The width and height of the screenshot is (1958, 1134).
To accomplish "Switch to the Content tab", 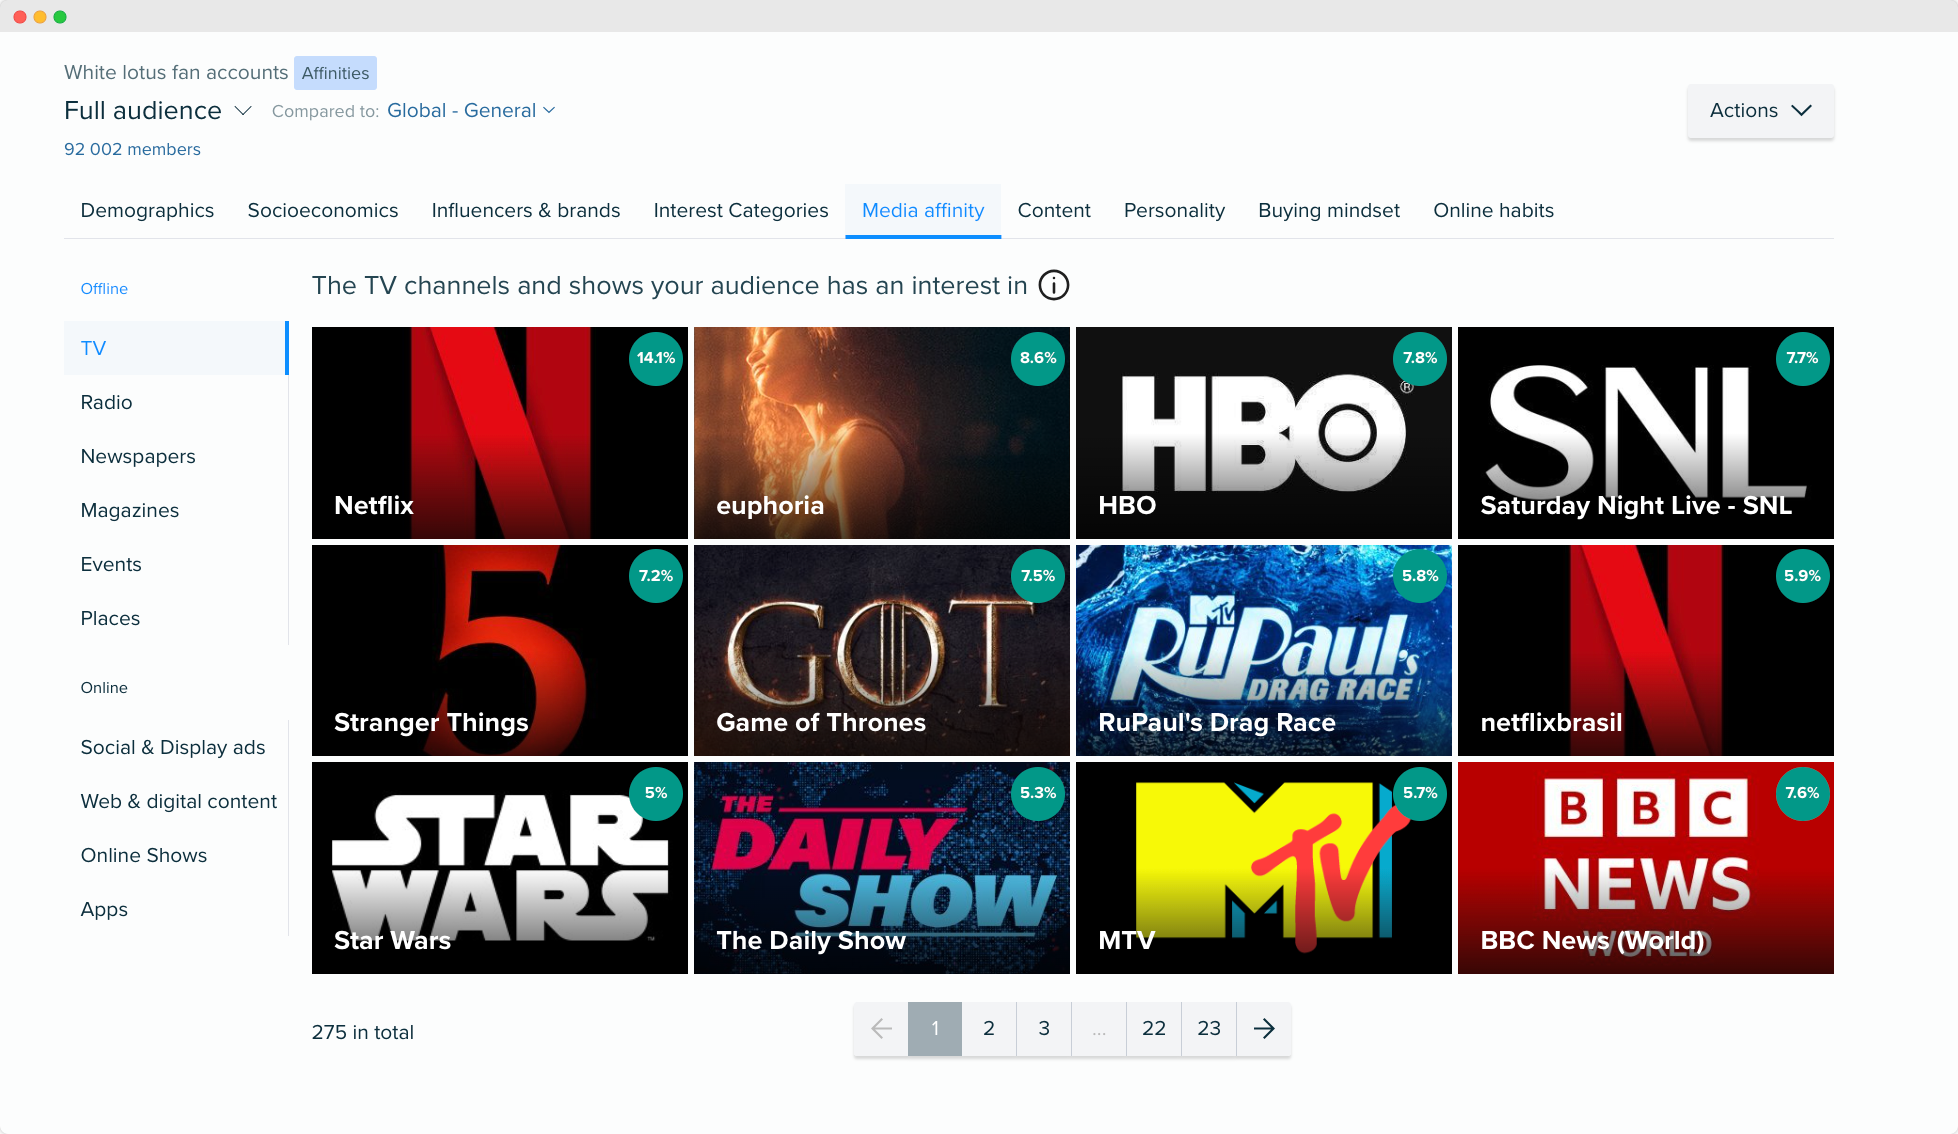I will click(x=1054, y=211).
